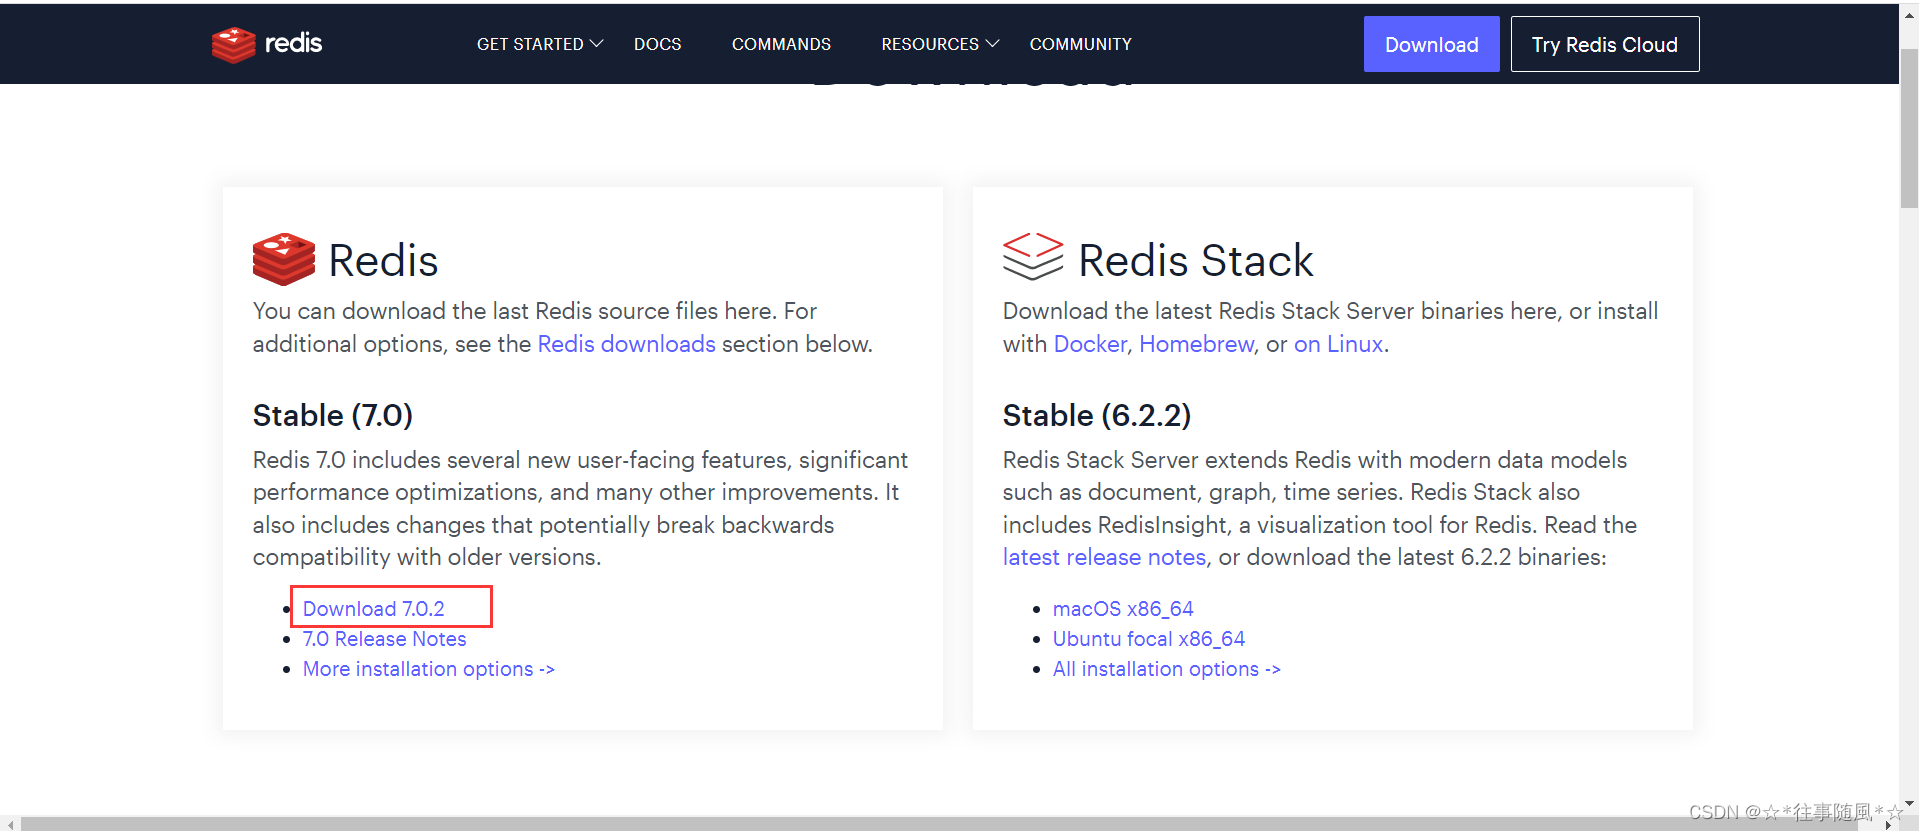Open More installation options link
This screenshot has height=831, width=1919.
click(429, 669)
